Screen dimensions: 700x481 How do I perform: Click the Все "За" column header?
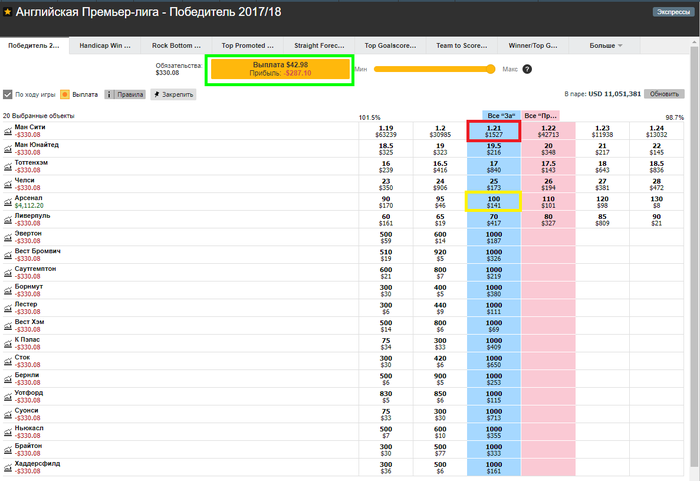pyautogui.click(x=501, y=116)
